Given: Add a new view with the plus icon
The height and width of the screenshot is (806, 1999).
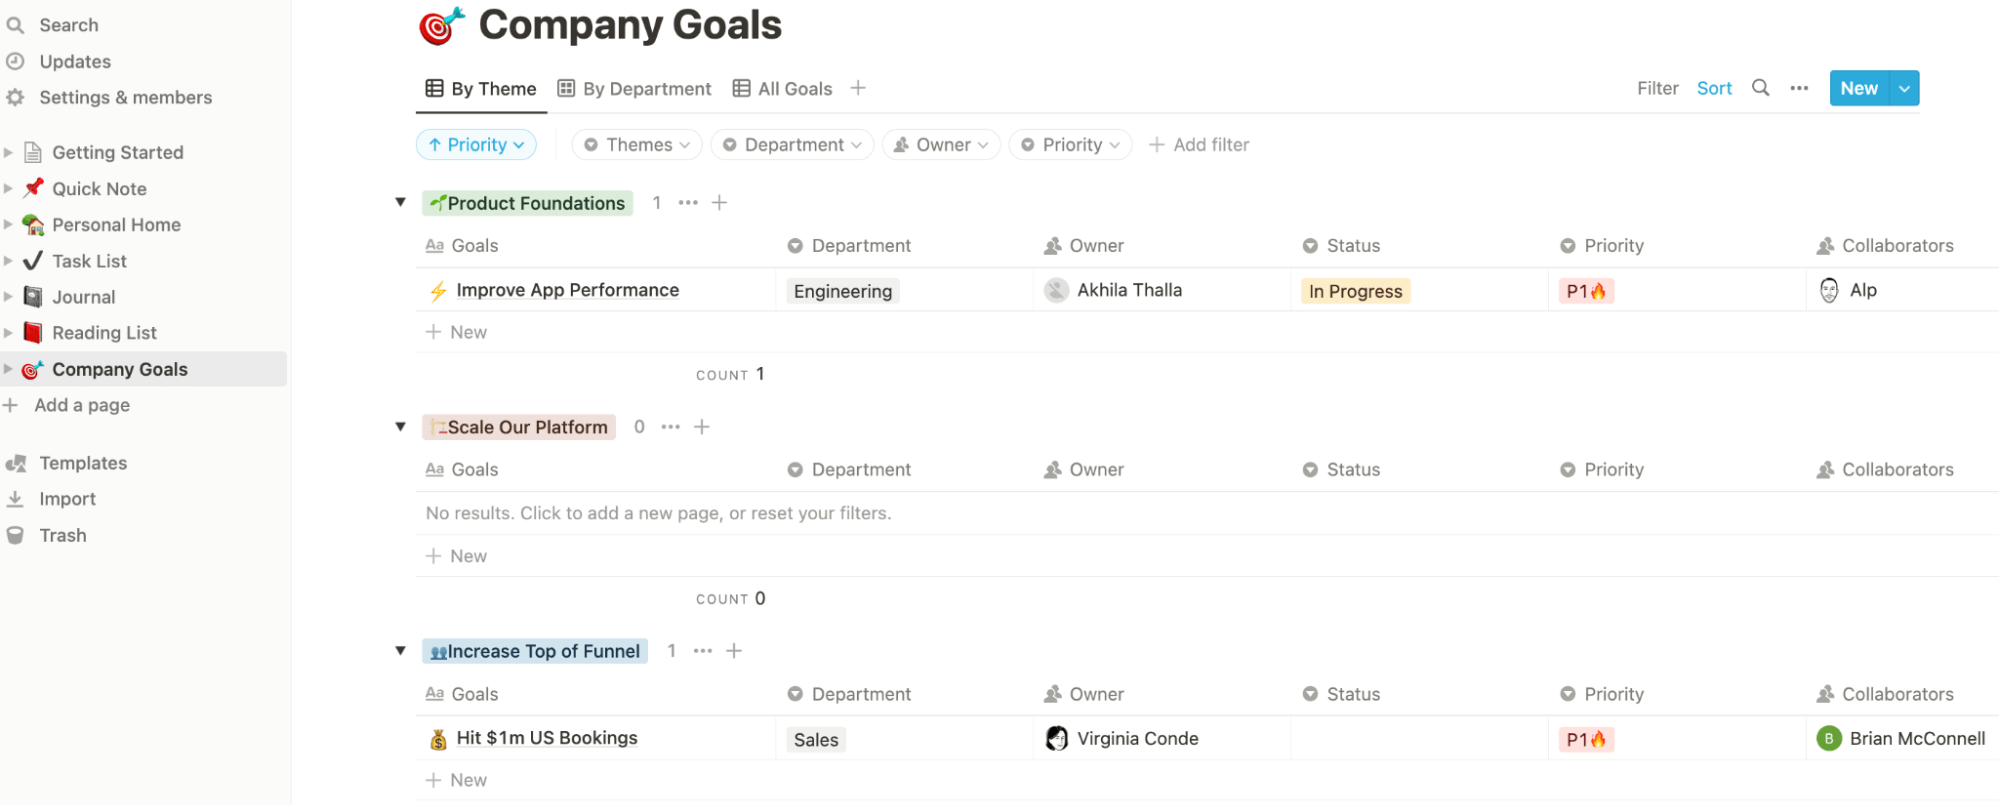Looking at the screenshot, I should [x=858, y=88].
